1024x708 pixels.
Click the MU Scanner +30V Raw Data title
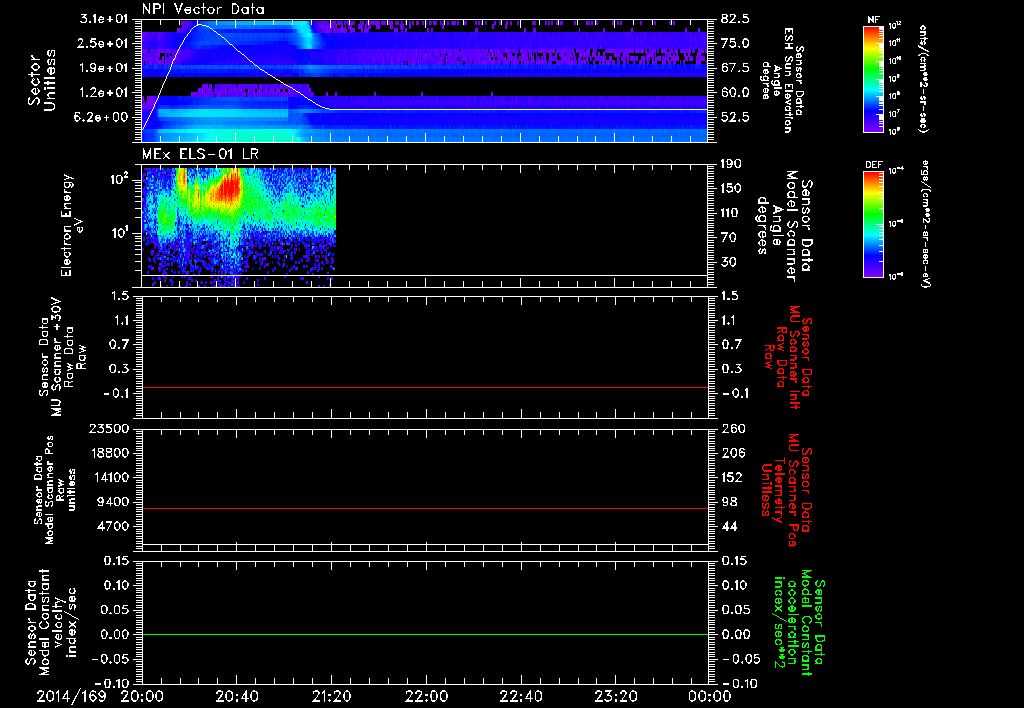point(62,357)
